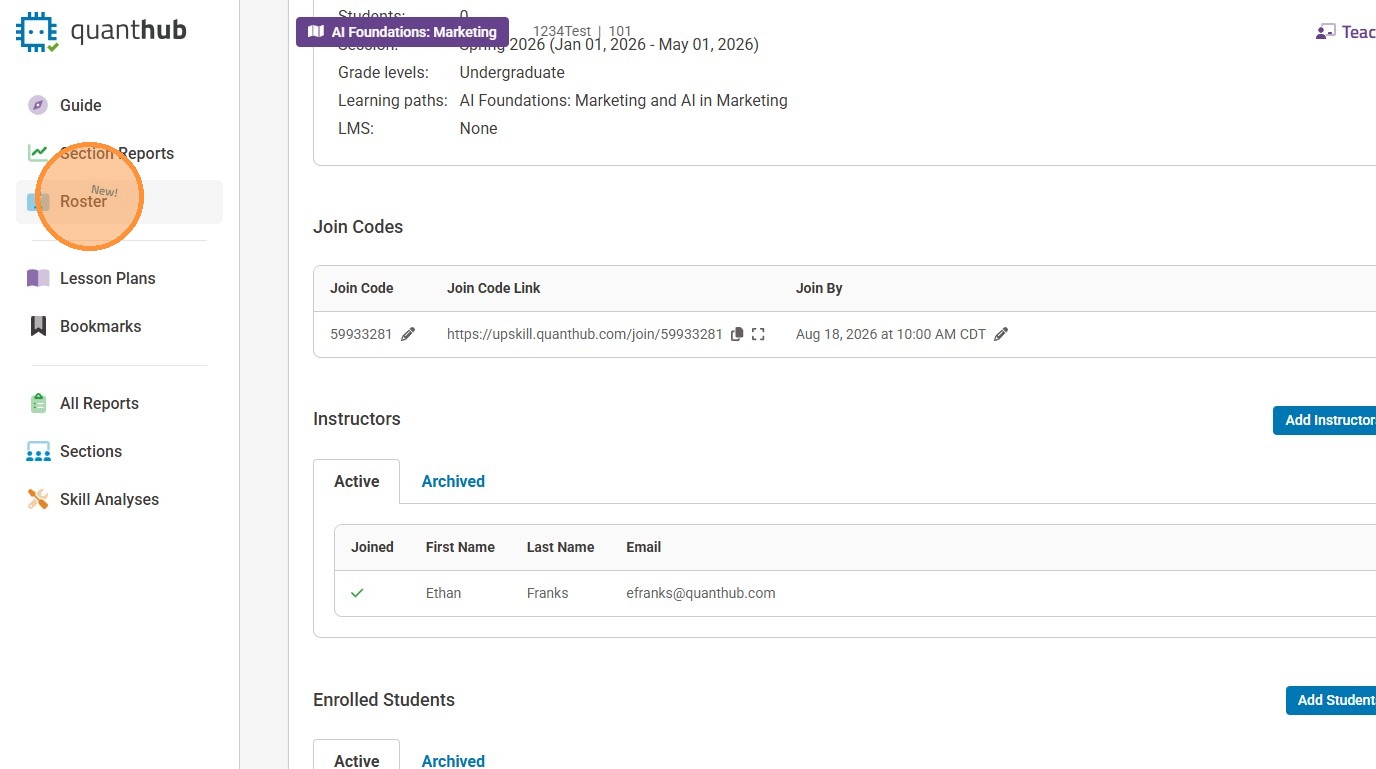This screenshot has width=1376, height=769.
Task: Open the Guide compass icon
Action: pos(38,105)
